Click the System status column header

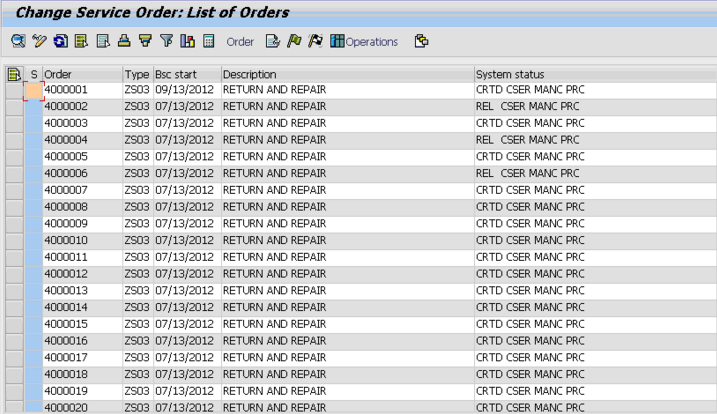pos(595,74)
